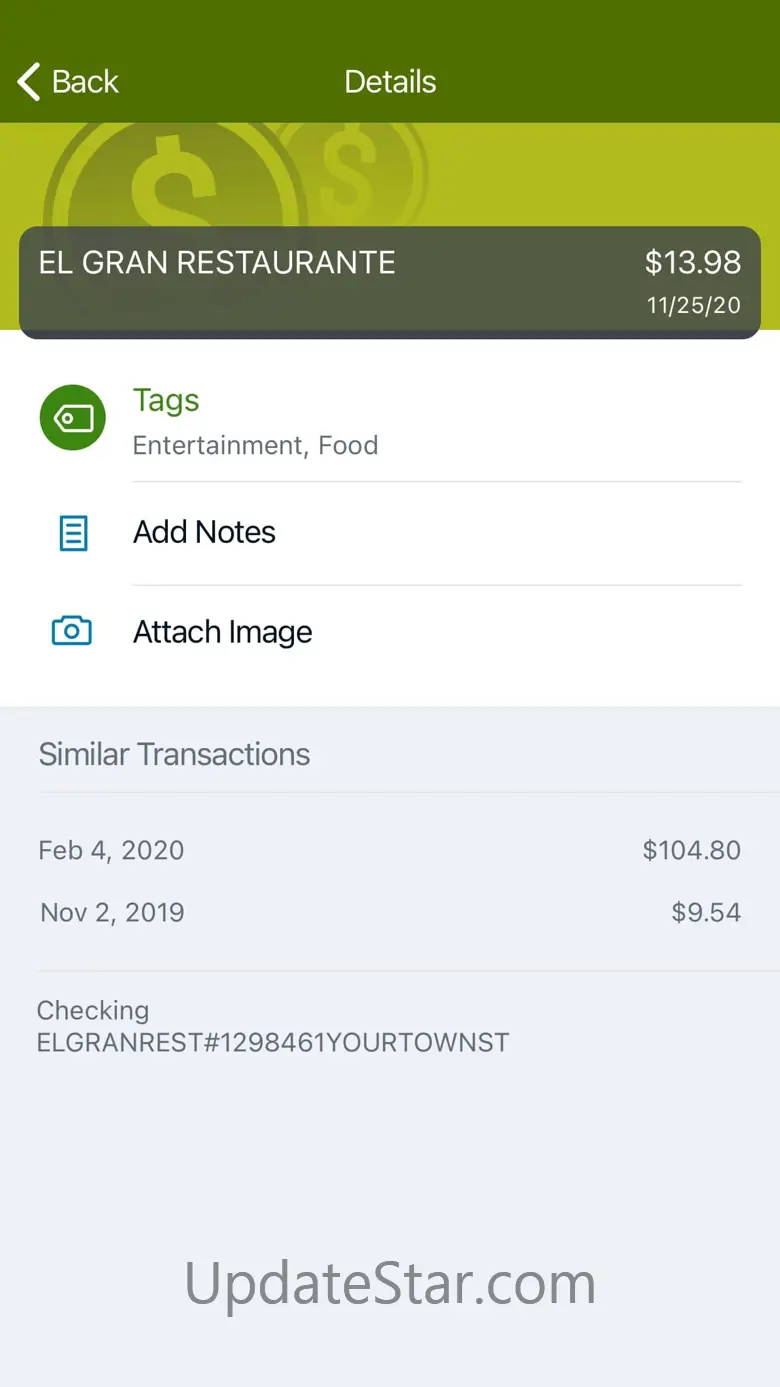Image resolution: width=780 pixels, height=1387 pixels.
Task: Tap the 11/25/20 transaction date
Action: (694, 306)
